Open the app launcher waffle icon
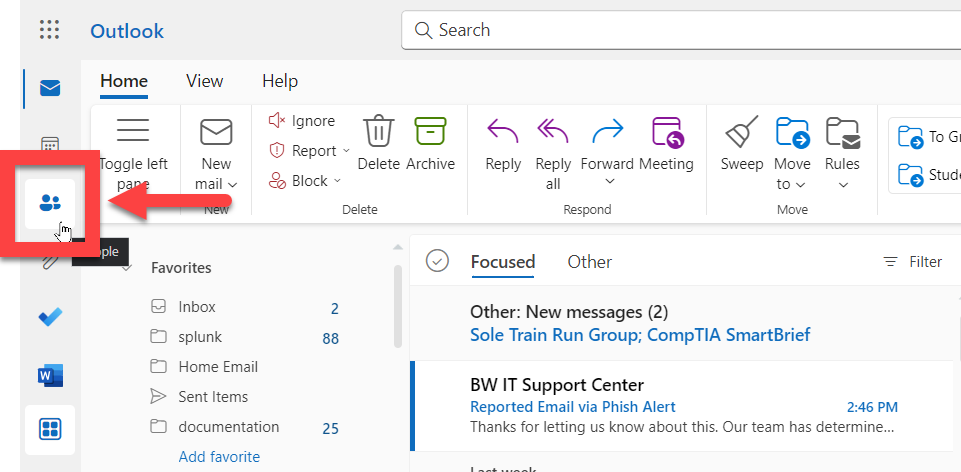The image size is (961, 472). click(x=49, y=29)
